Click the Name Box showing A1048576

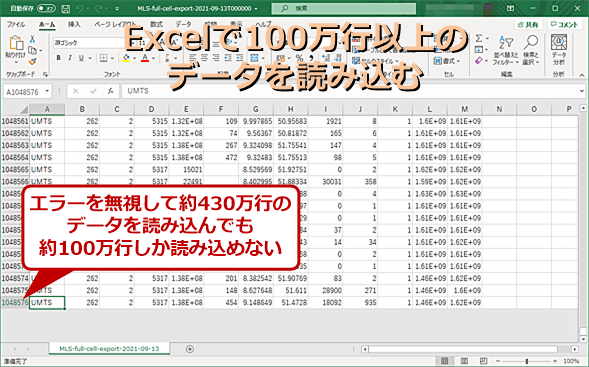[x=27, y=91]
